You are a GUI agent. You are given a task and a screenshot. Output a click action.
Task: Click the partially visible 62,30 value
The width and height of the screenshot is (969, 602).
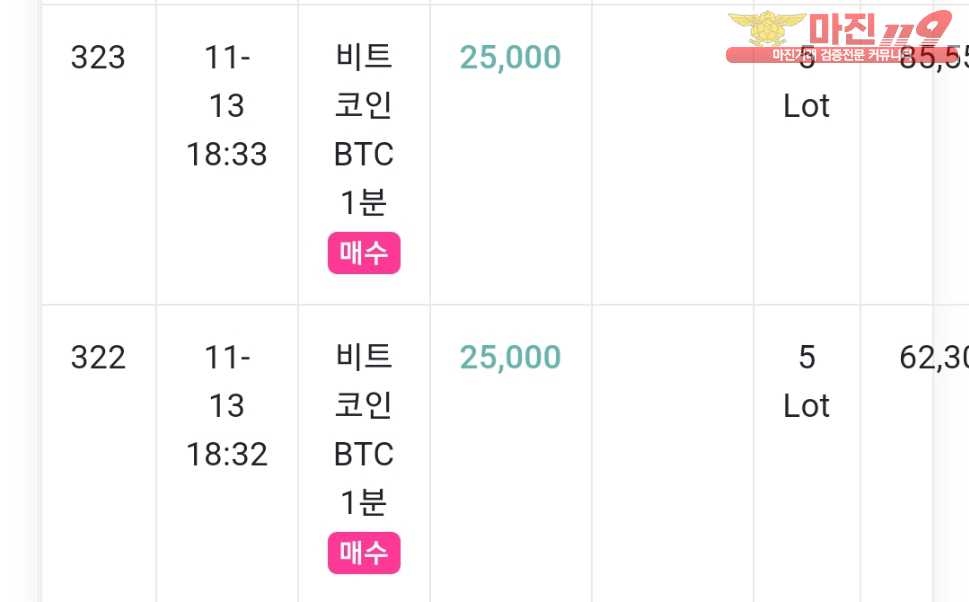(x=934, y=357)
